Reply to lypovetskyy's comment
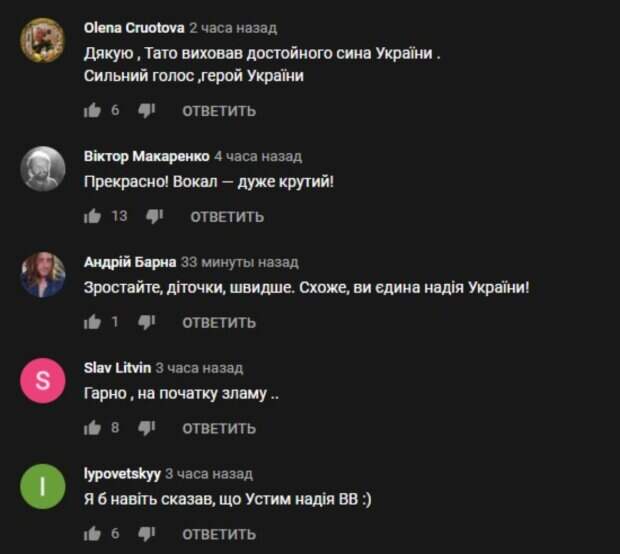The height and width of the screenshot is (554, 620). tap(219, 535)
